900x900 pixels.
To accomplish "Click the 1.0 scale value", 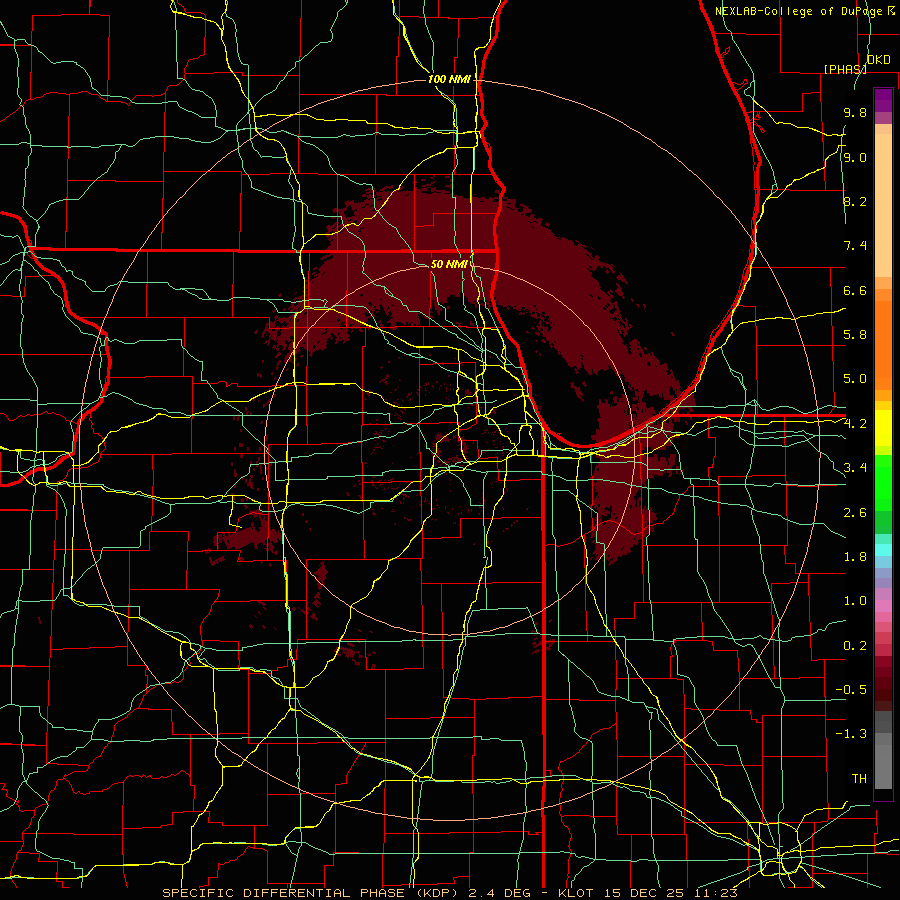I will click(x=855, y=601).
